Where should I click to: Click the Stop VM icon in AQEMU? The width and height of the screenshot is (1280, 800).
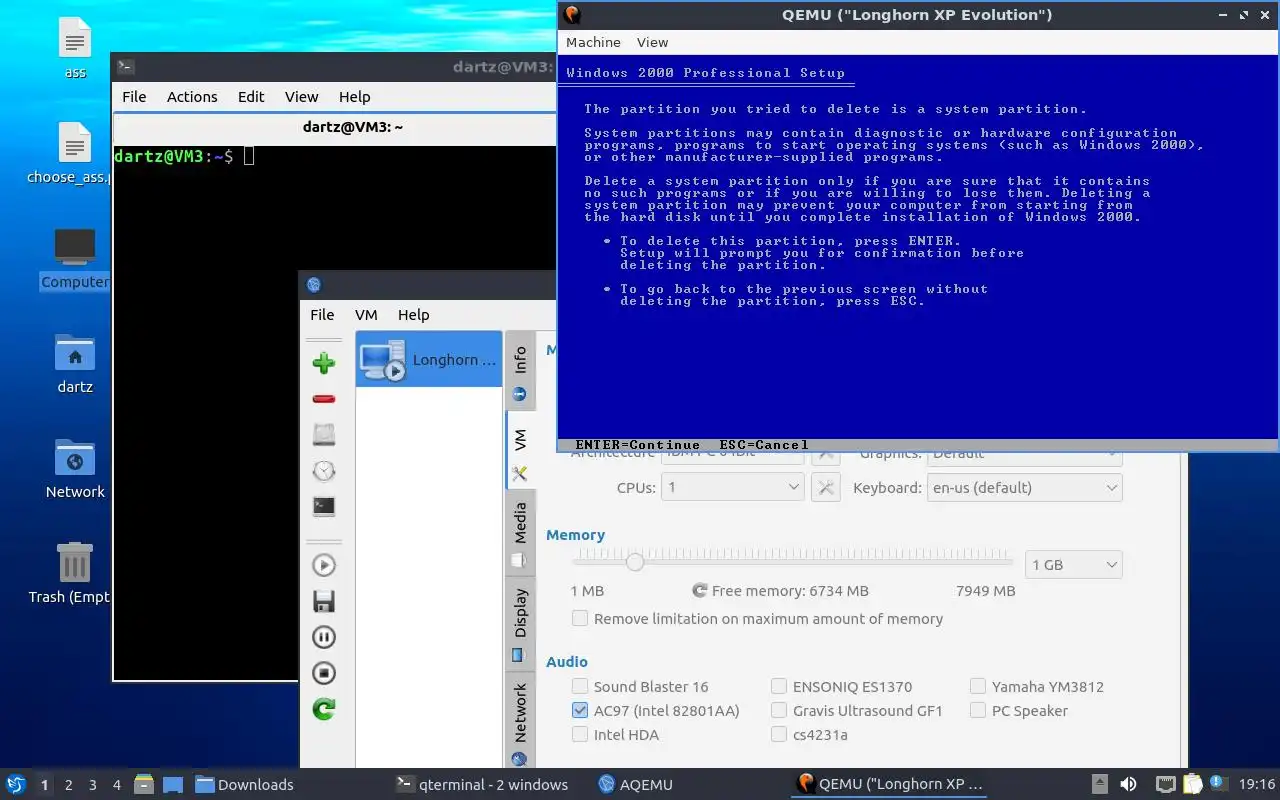324,673
